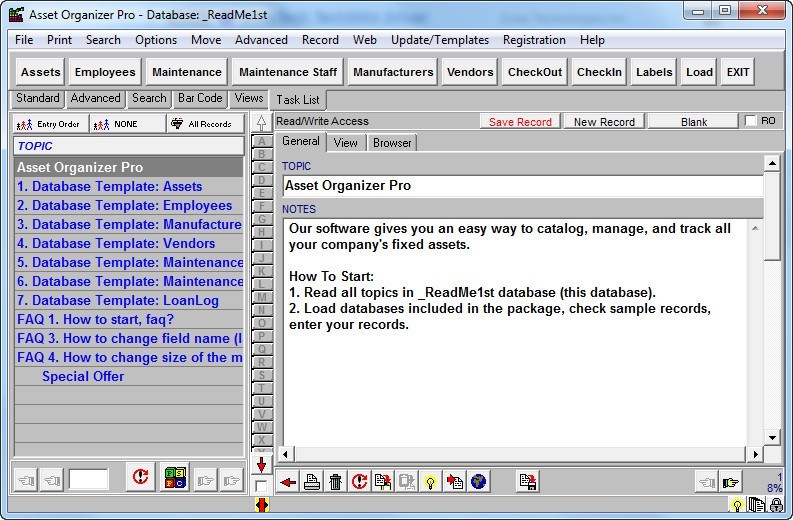Click the Blank button
The width and height of the screenshot is (793, 520).
coord(693,122)
